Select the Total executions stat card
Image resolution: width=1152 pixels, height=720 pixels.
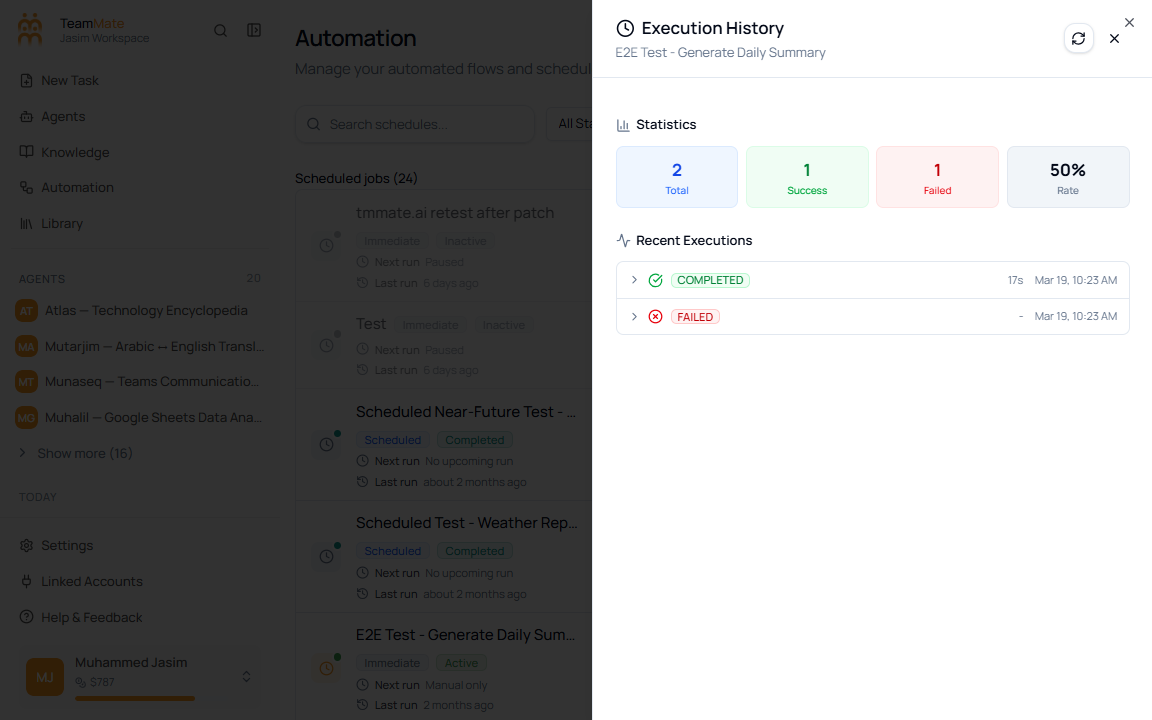coord(677,177)
